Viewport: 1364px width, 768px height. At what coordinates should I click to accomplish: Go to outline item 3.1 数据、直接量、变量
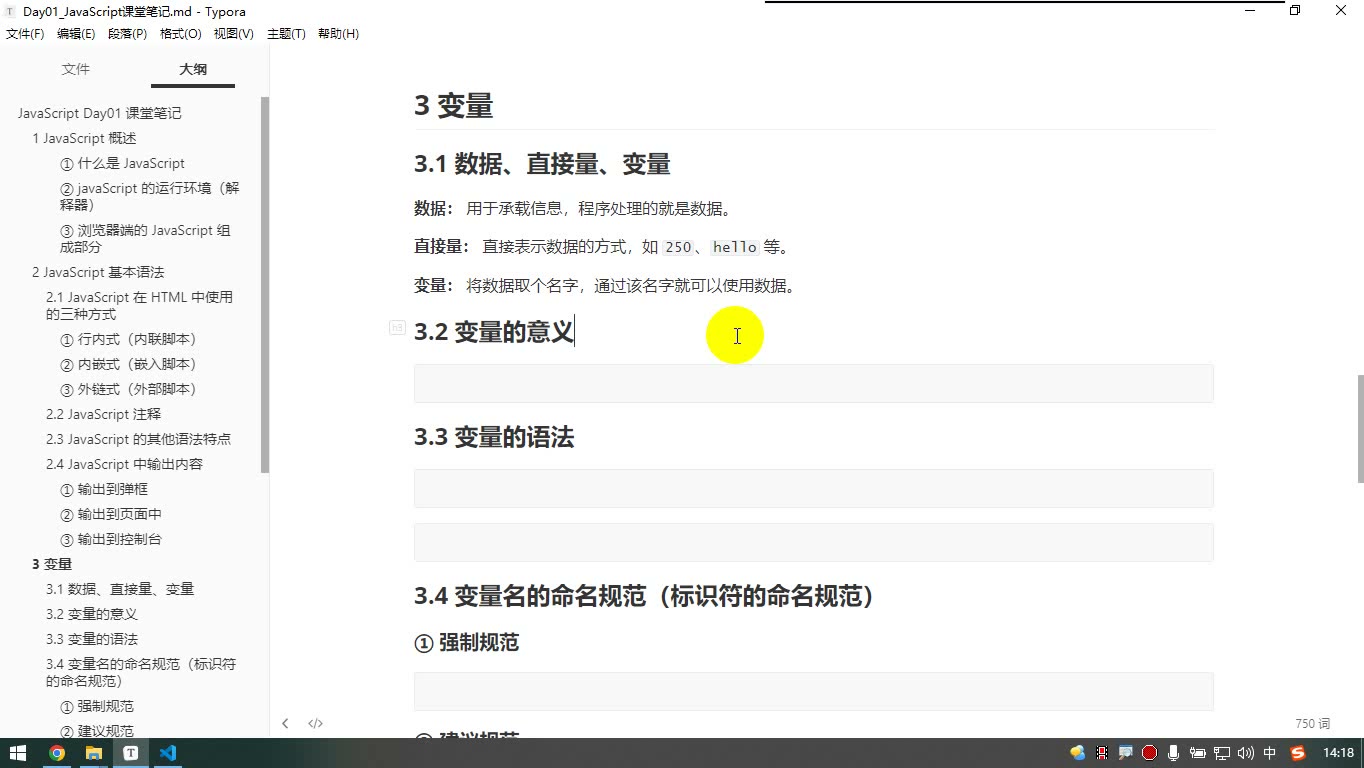[x=120, y=589]
